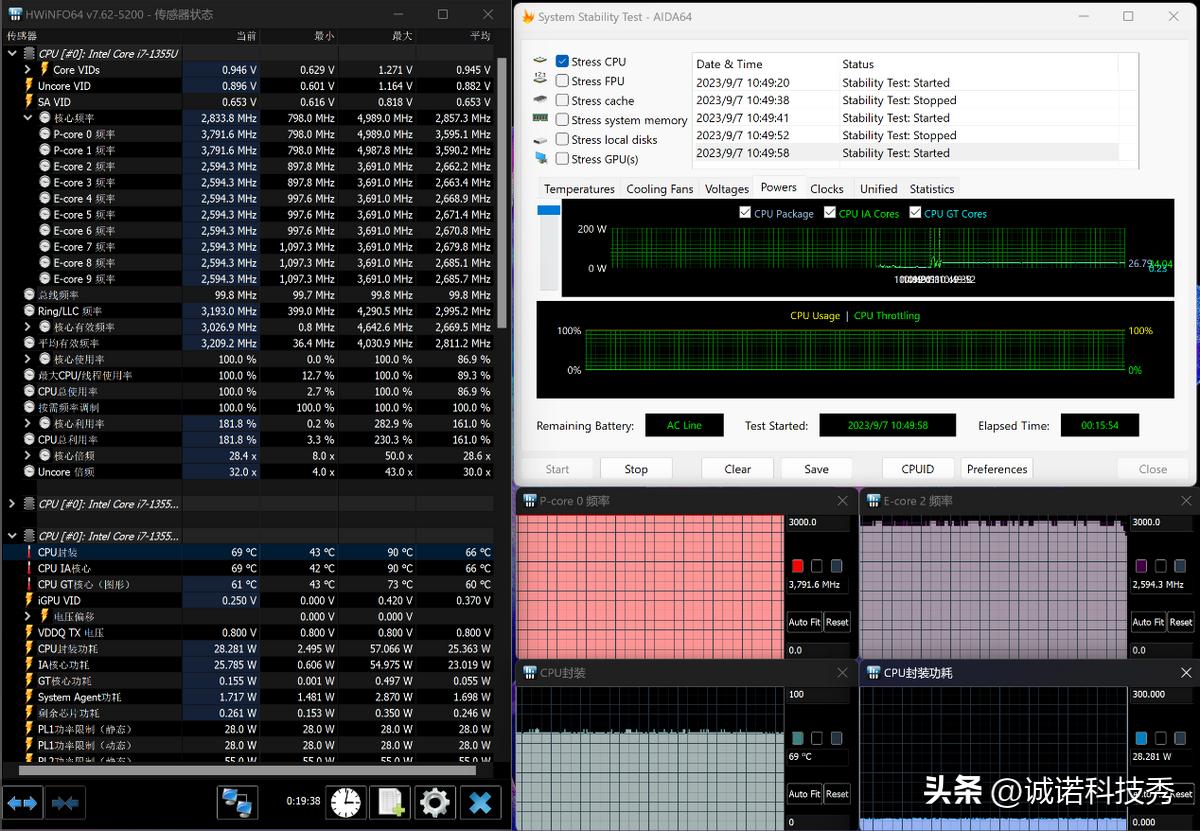Click the blue X close sensors icon
The image size is (1200, 831).
point(481,802)
